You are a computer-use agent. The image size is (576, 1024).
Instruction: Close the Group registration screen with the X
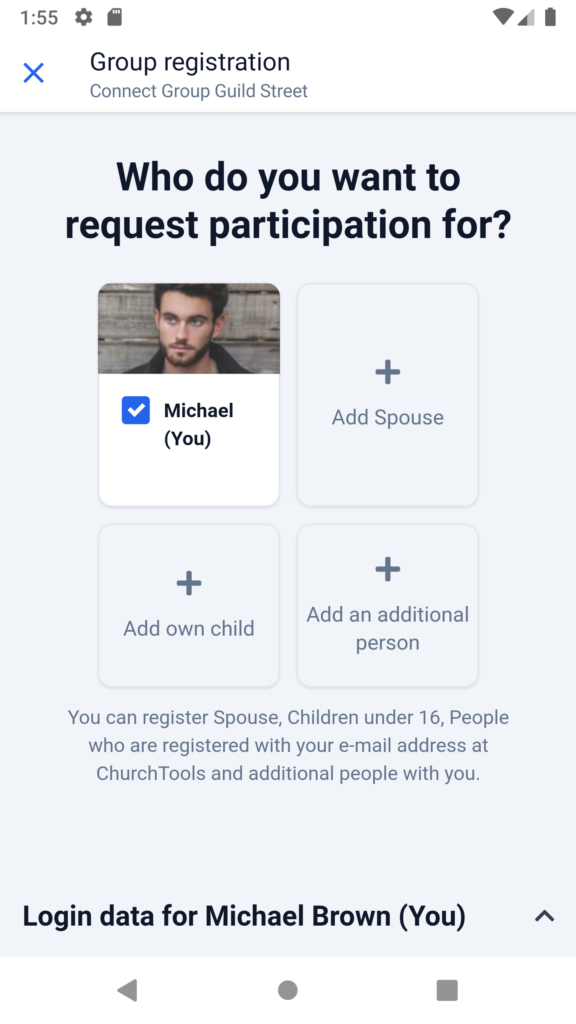[33, 73]
